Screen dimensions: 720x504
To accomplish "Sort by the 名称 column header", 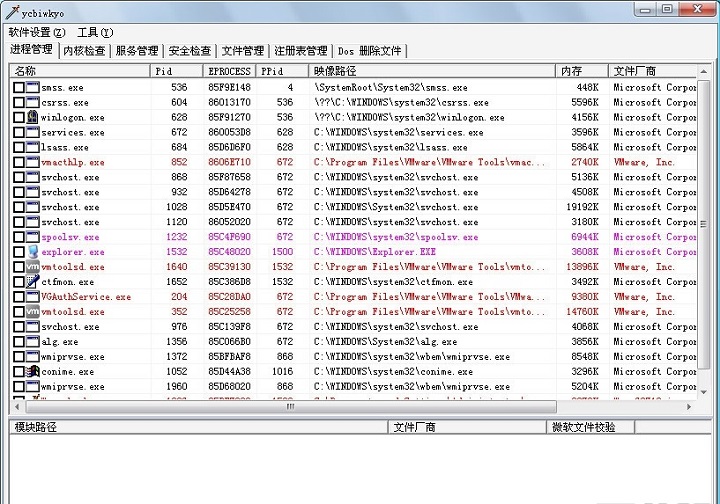I will [x=80, y=71].
